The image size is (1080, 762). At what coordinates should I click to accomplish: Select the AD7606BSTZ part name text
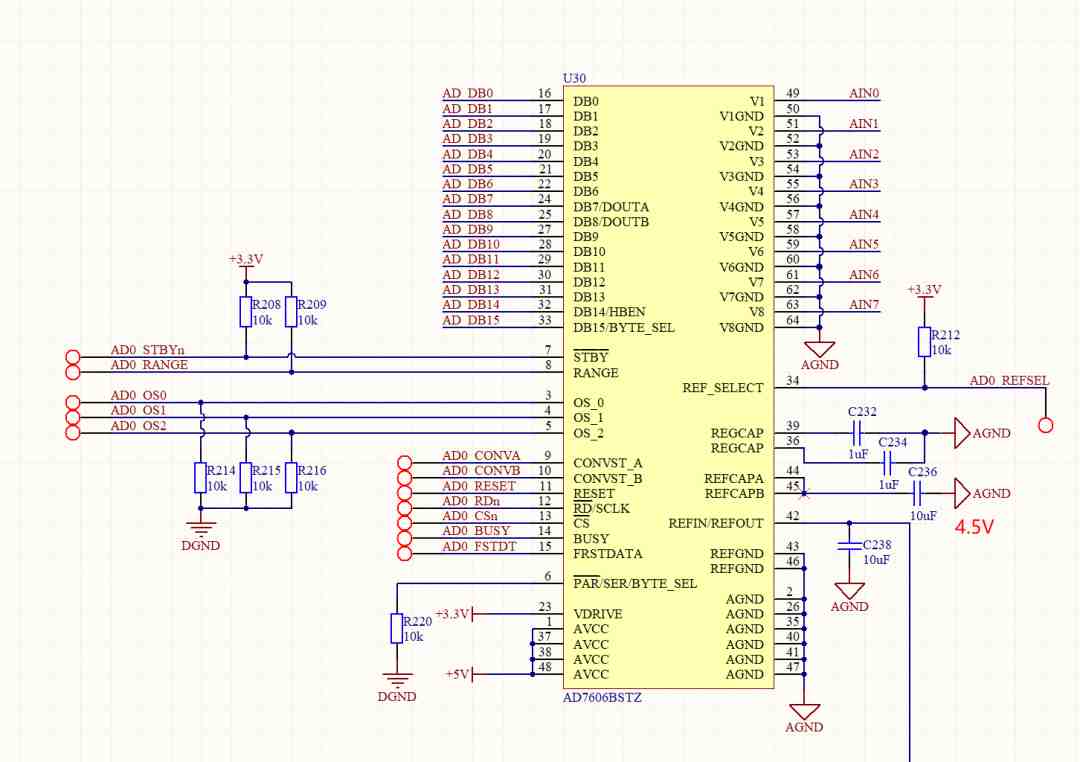coord(602,697)
